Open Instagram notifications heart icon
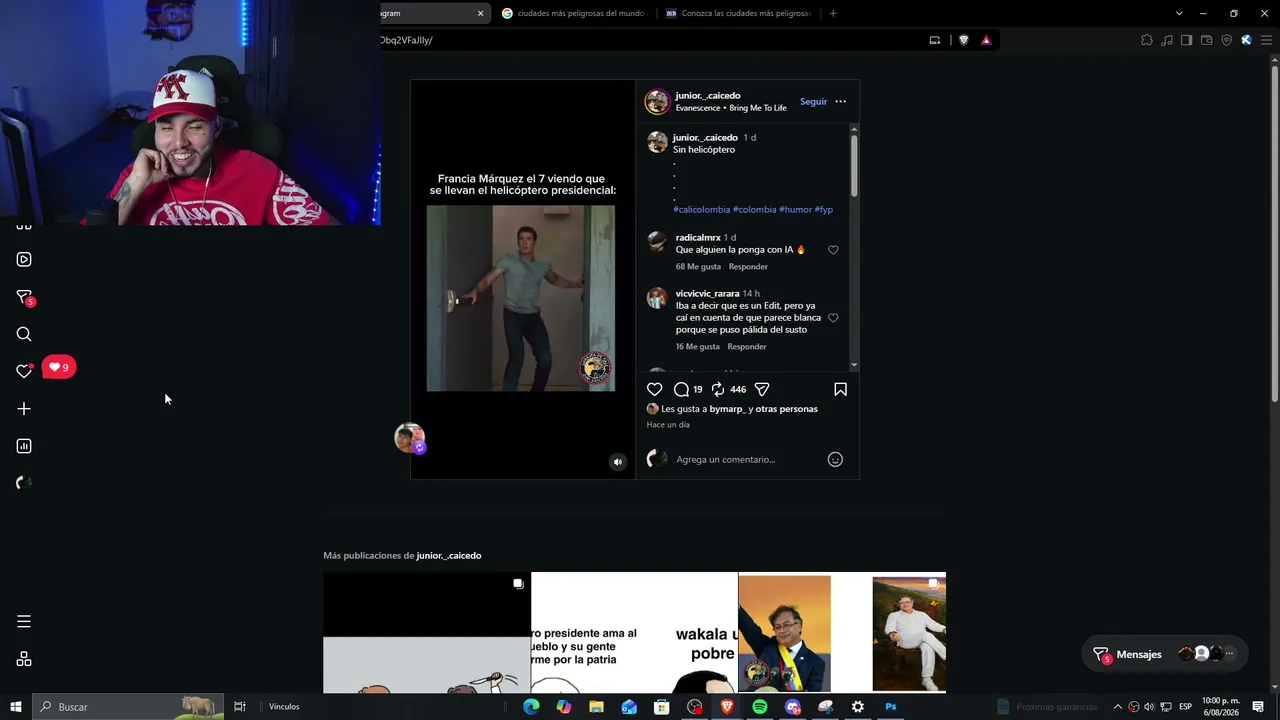 pyautogui.click(x=24, y=371)
